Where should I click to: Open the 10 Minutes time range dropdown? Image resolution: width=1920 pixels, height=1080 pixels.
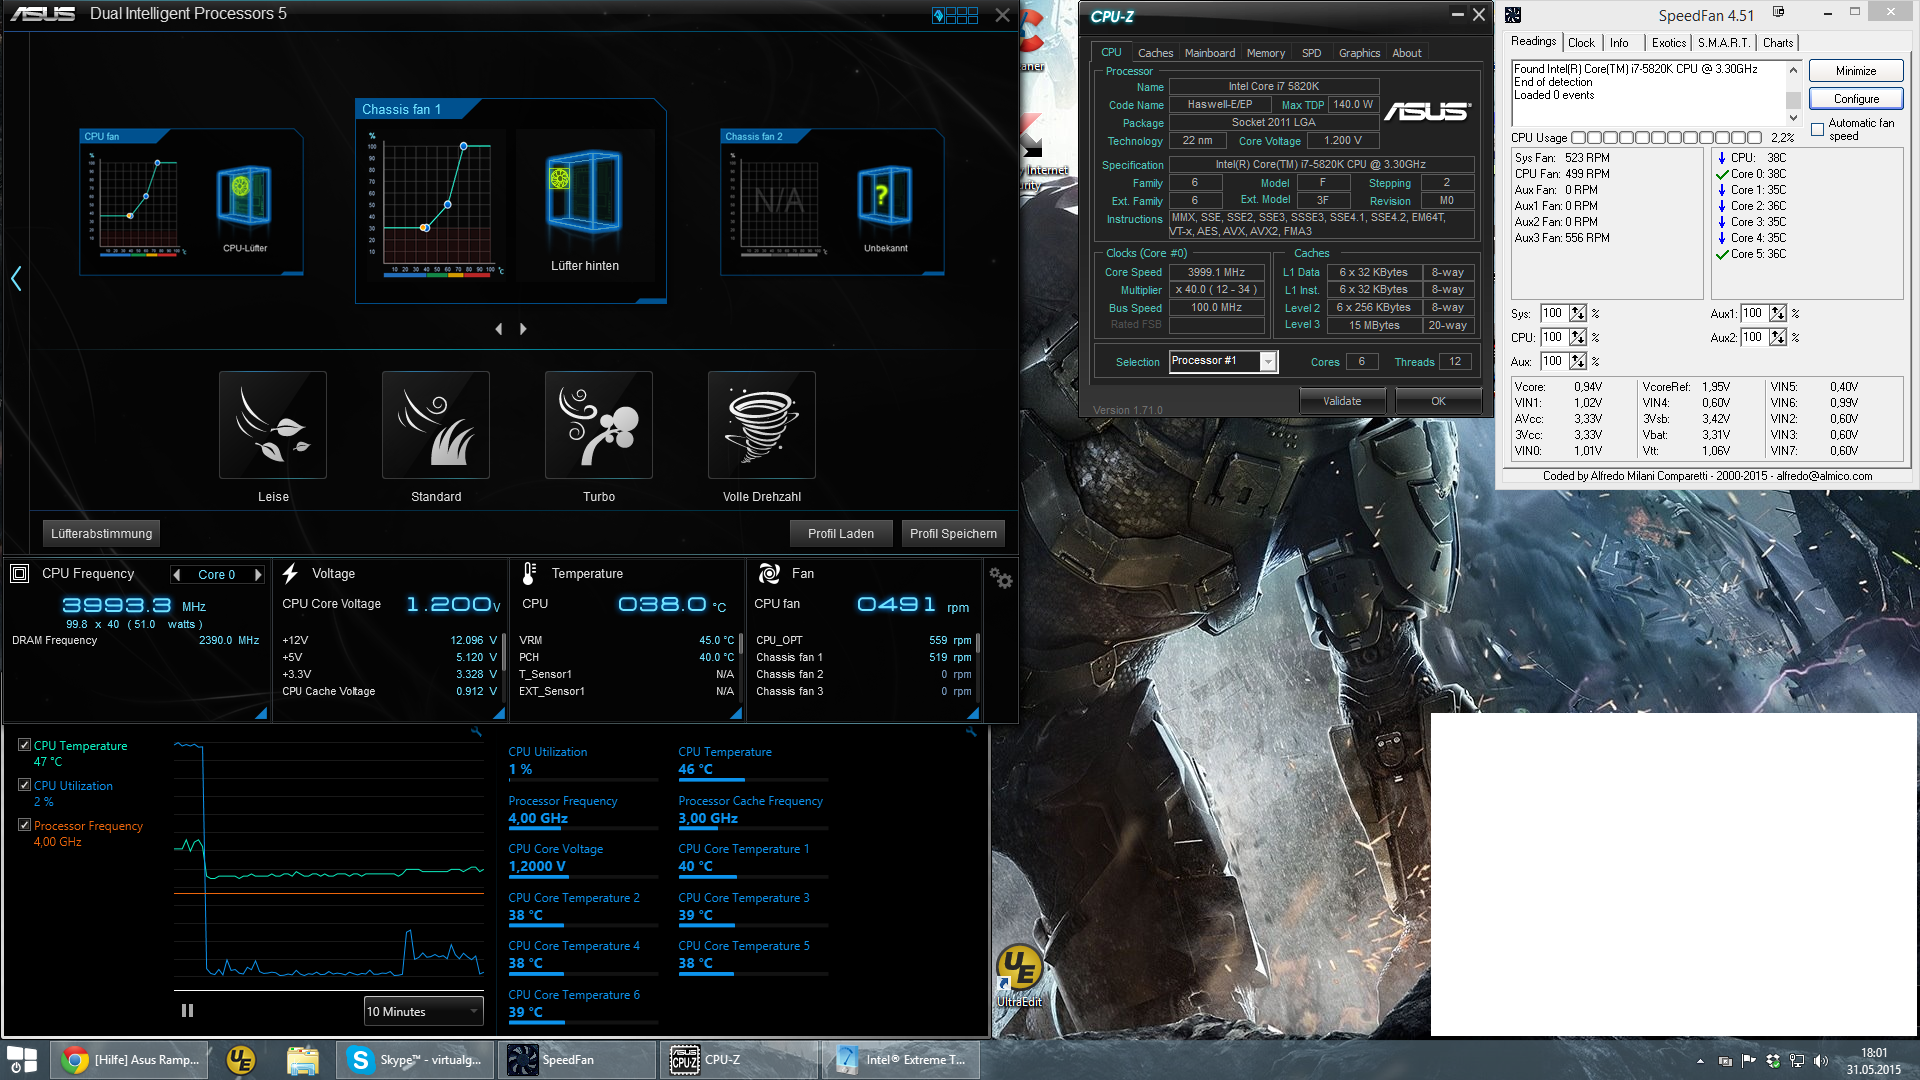coord(423,1012)
